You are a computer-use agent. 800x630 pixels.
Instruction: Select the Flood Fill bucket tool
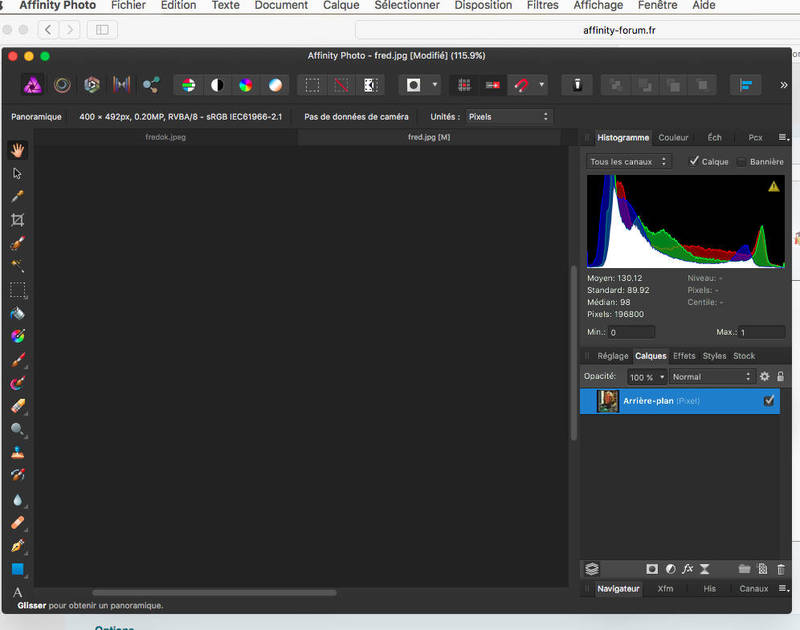(x=17, y=313)
